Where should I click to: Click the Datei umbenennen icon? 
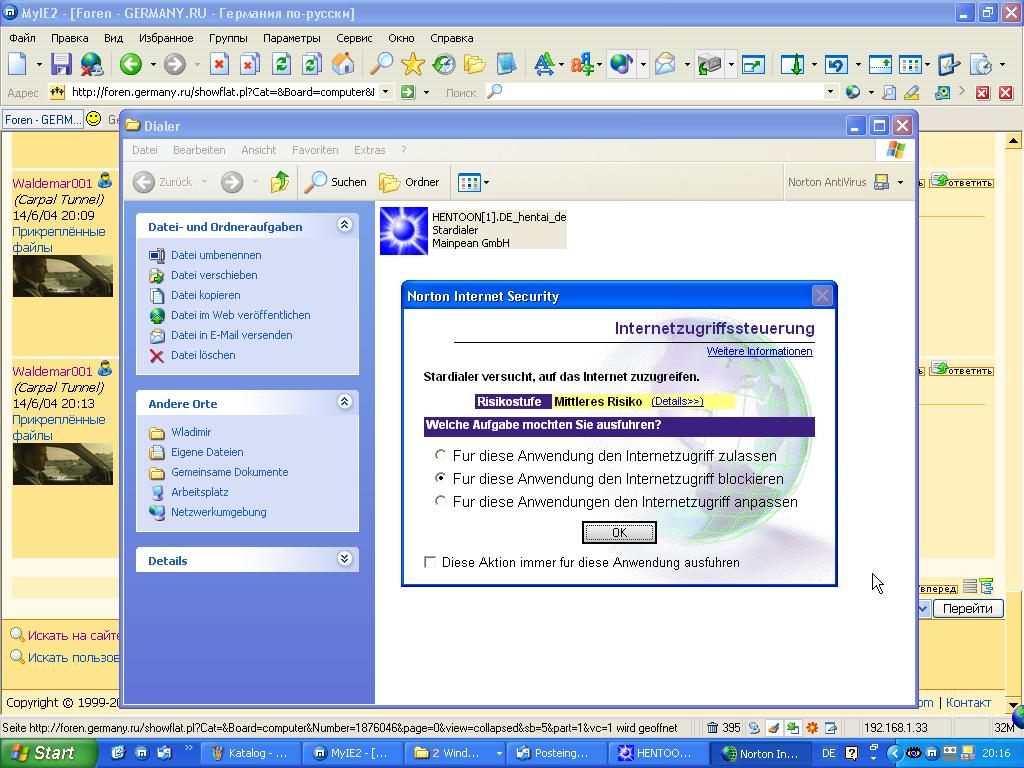[157, 255]
